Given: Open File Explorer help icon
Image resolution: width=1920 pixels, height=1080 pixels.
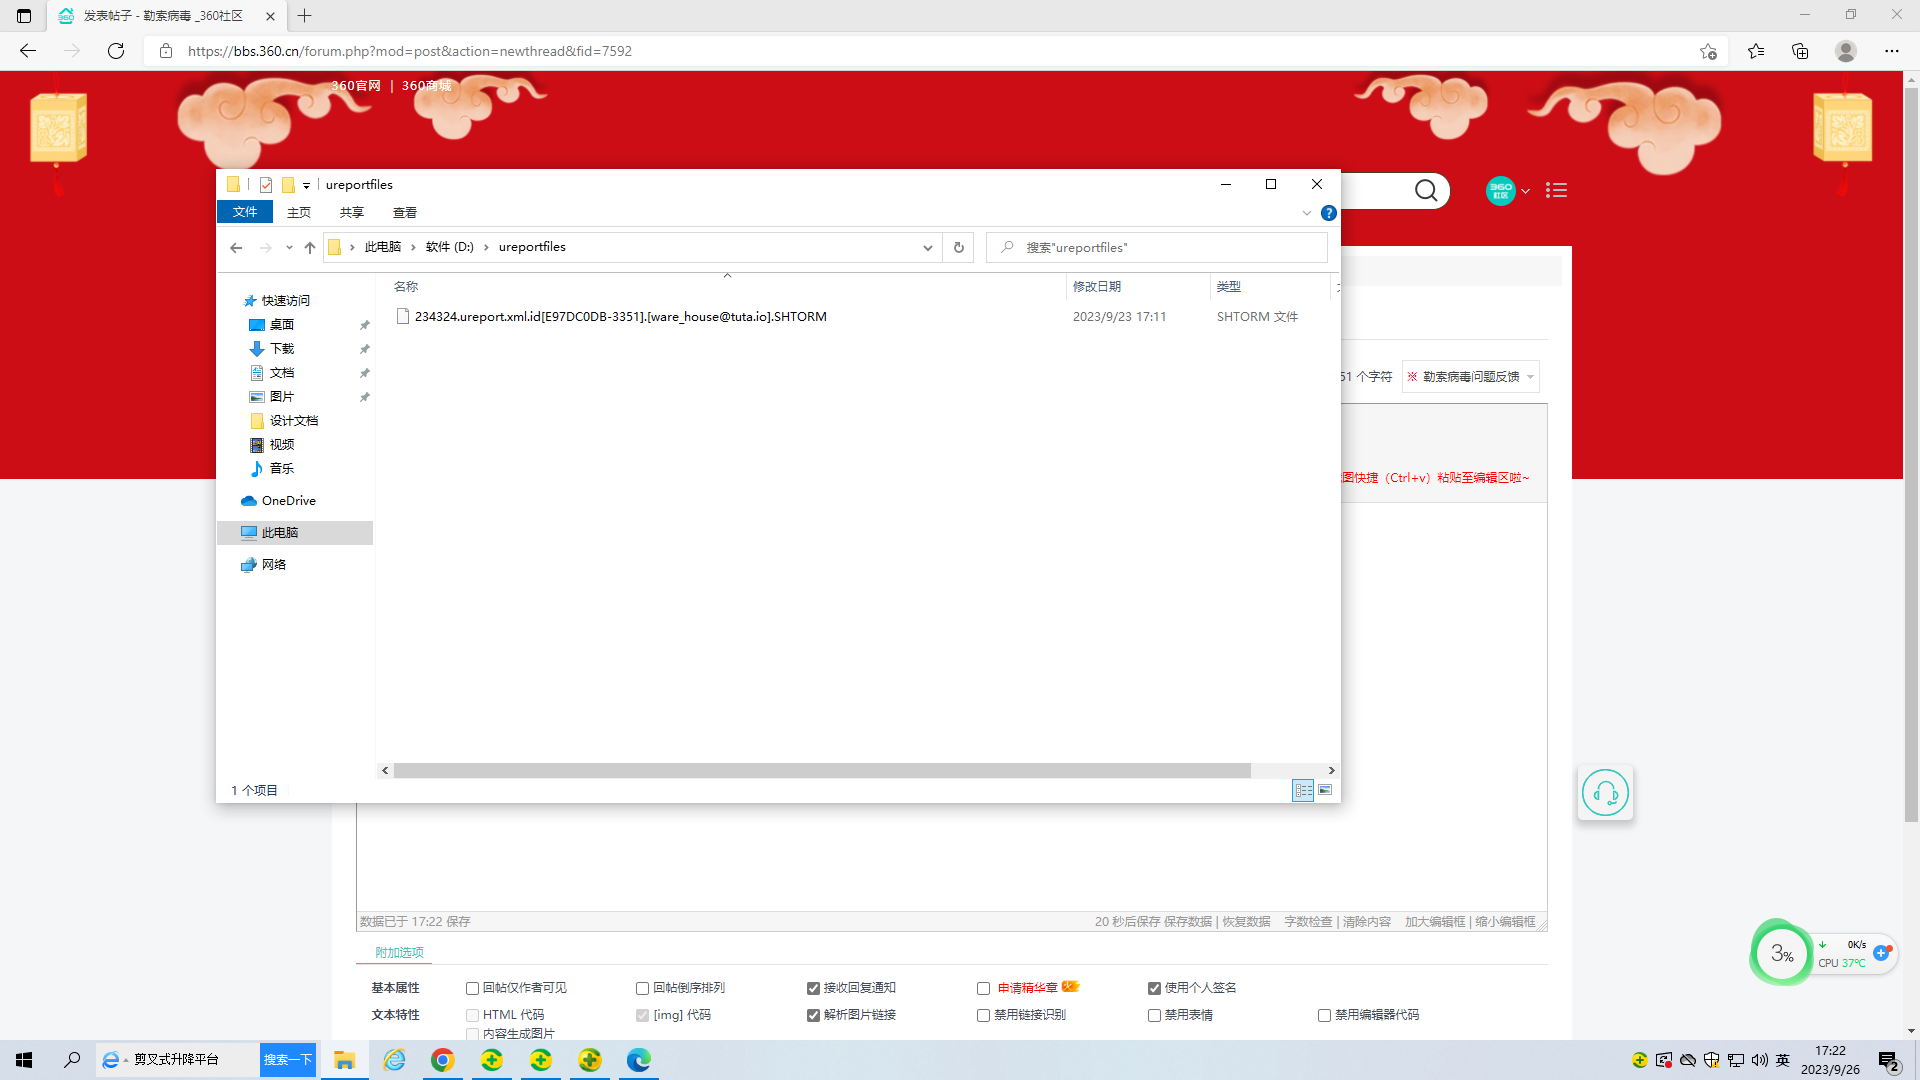Looking at the screenshot, I should pyautogui.click(x=1328, y=213).
